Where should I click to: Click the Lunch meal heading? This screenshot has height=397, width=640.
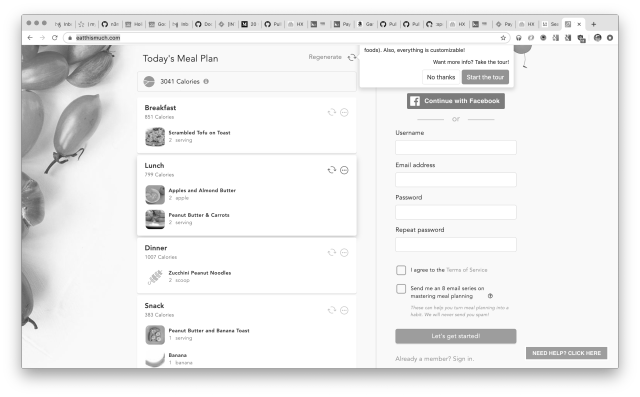click(154, 165)
